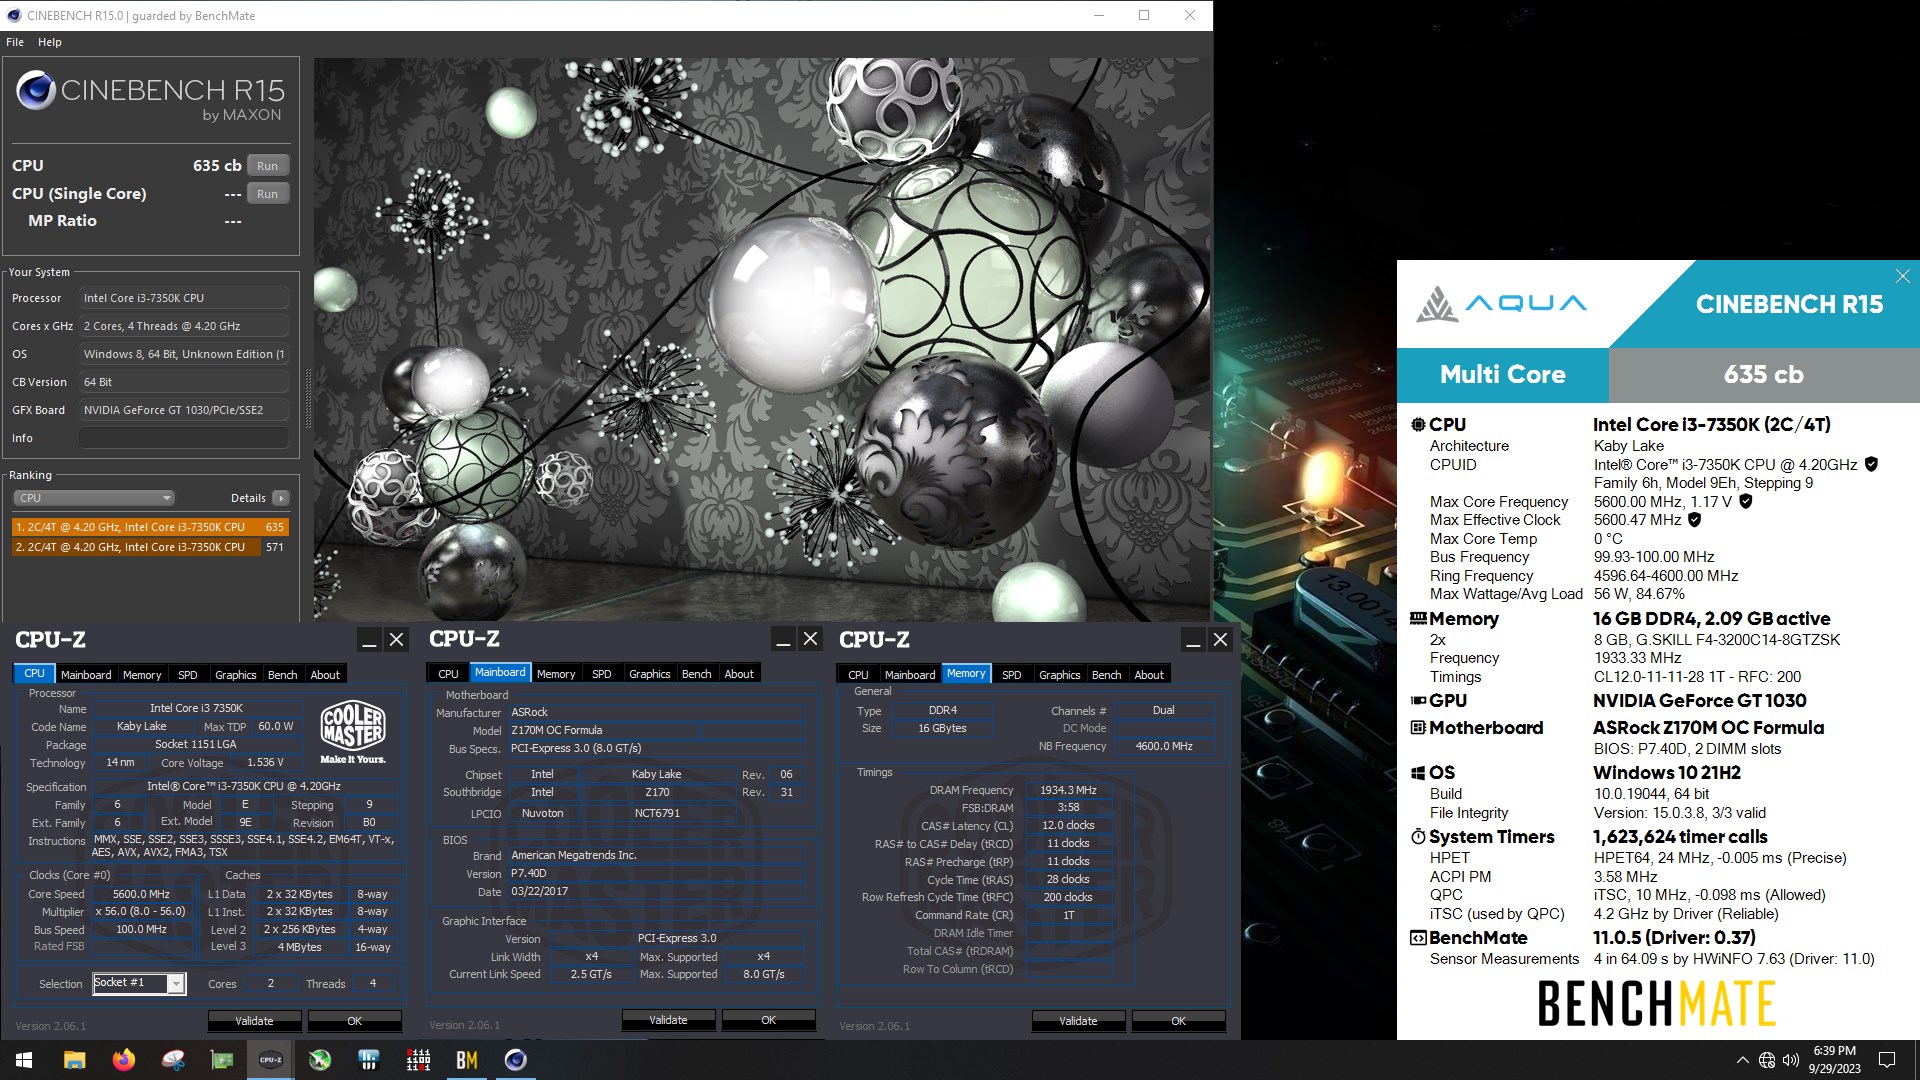Open volume control tray icon
The height and width of the screenshot is (1080, 1920).
pyautogui.click(x=1790, y=1060)
